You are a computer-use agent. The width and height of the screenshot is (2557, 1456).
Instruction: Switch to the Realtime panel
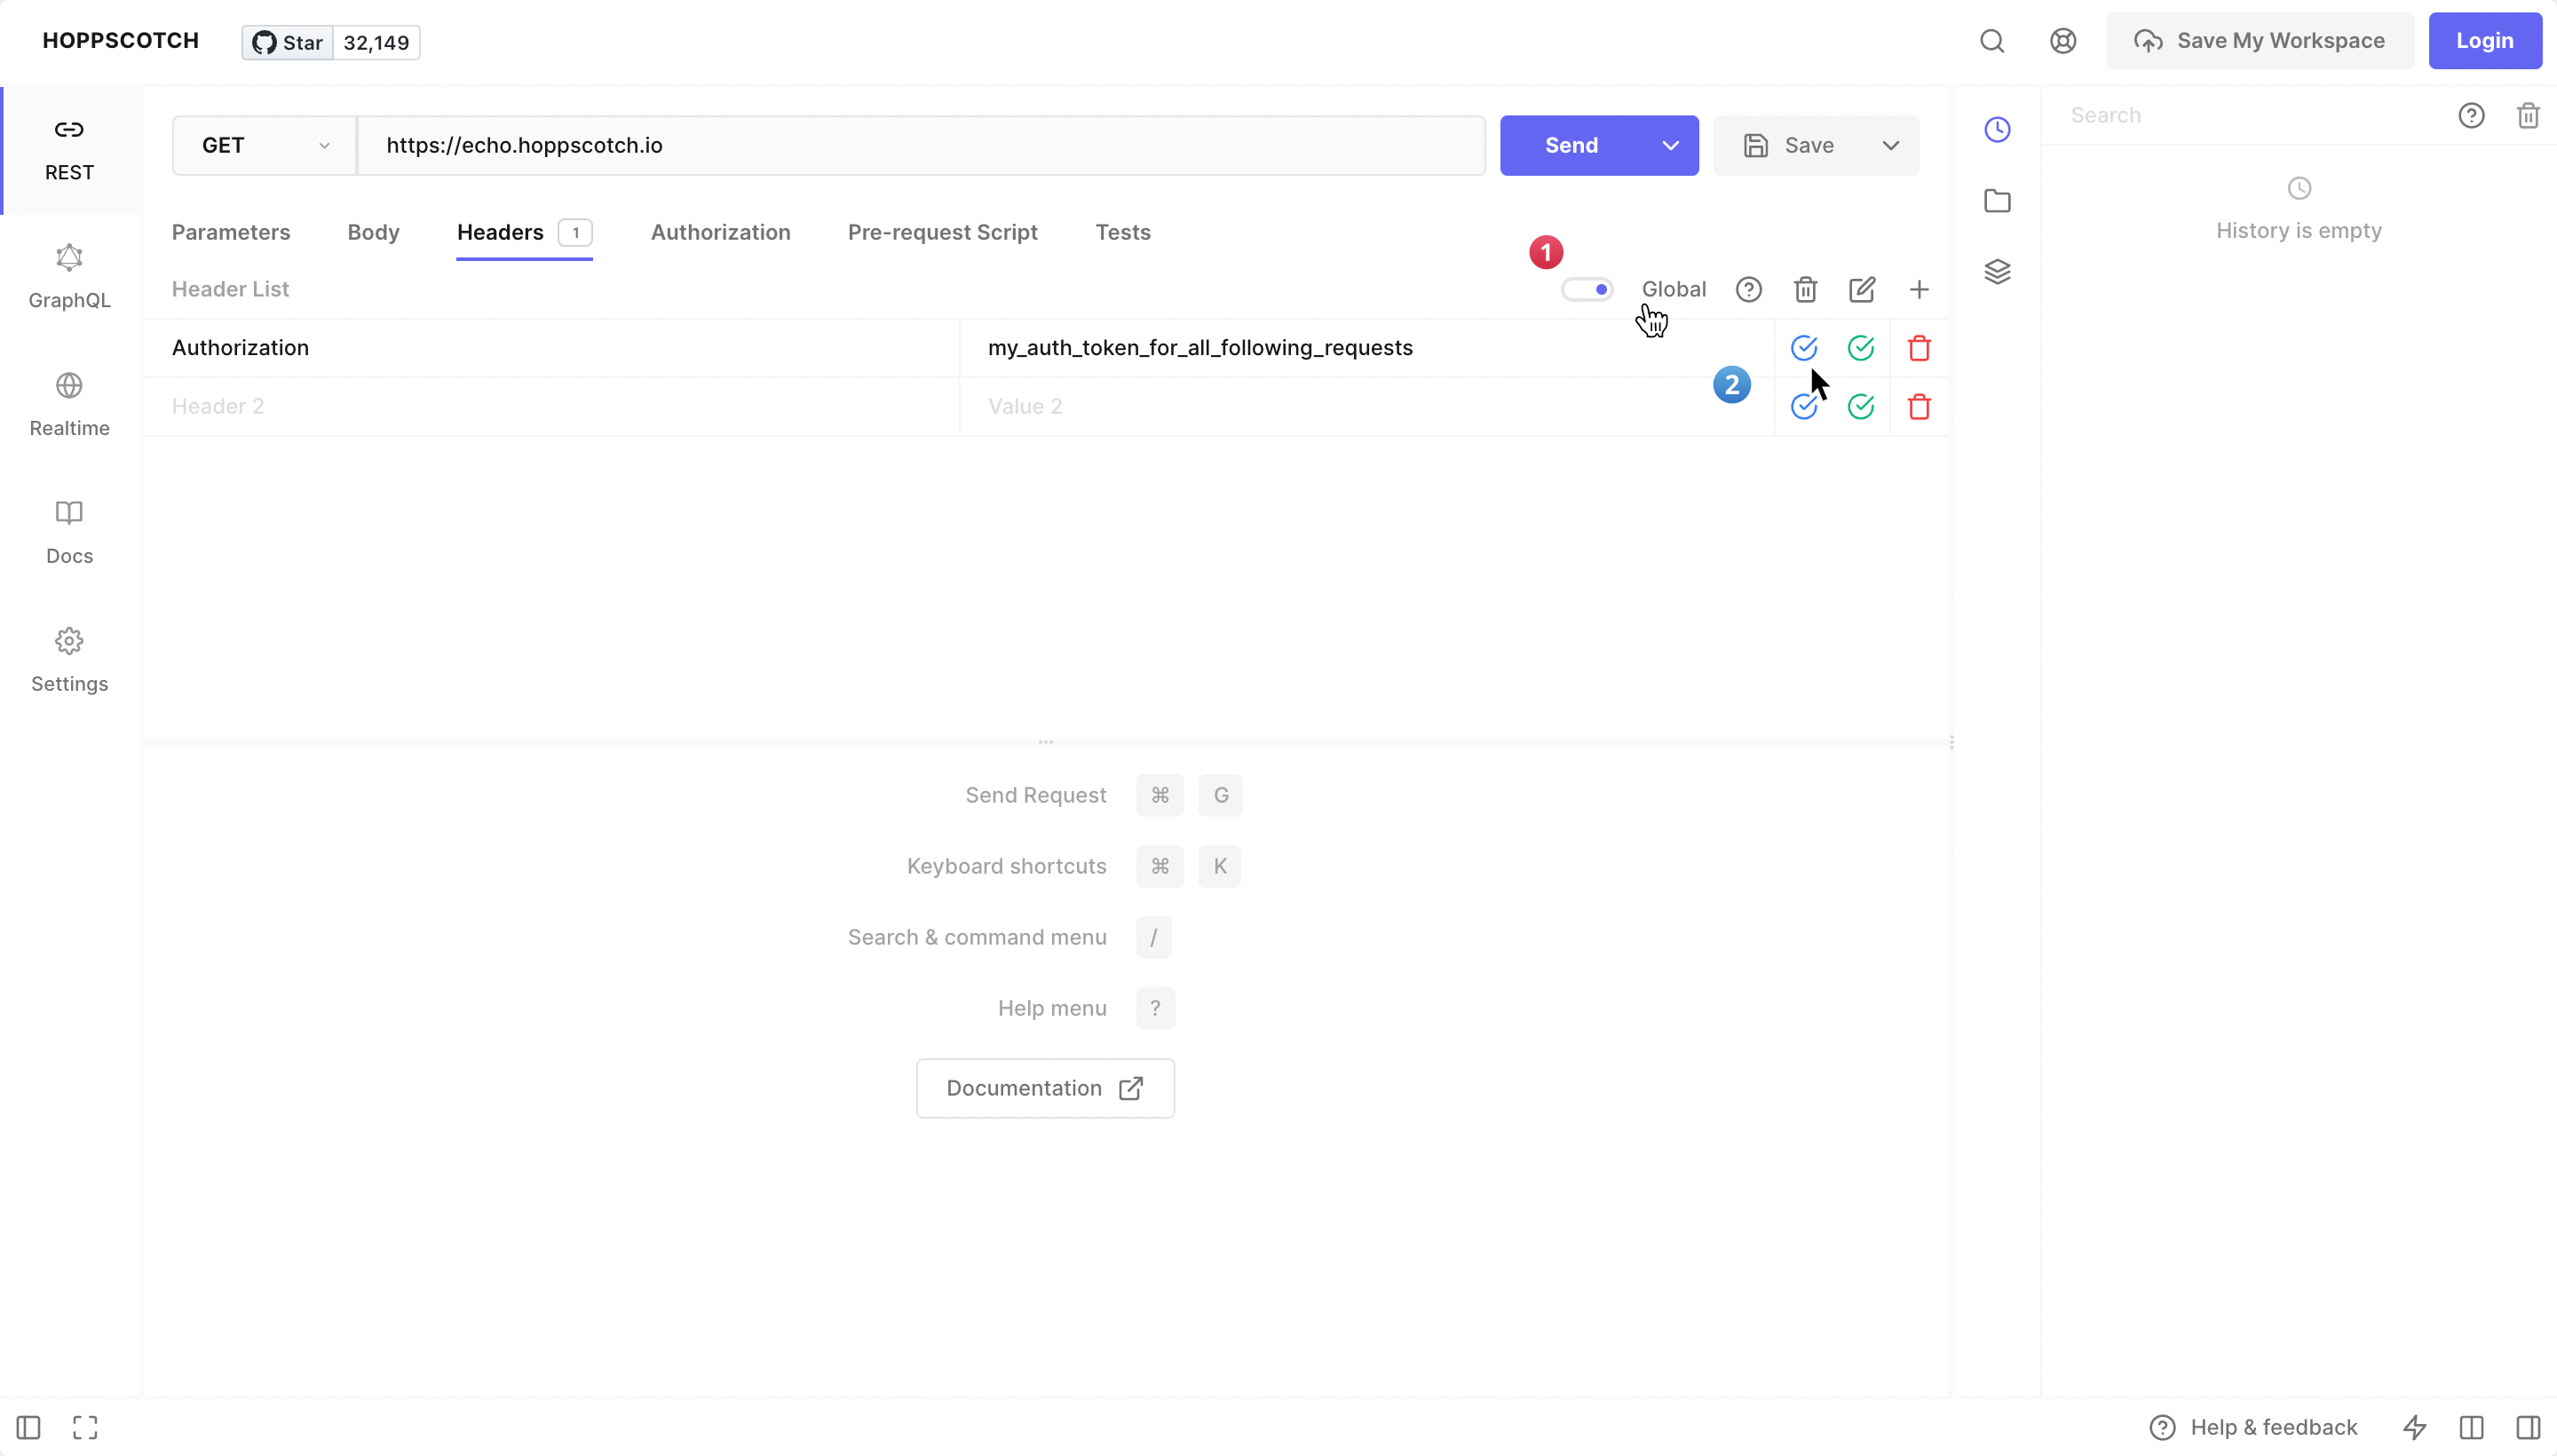coord(68,404)
